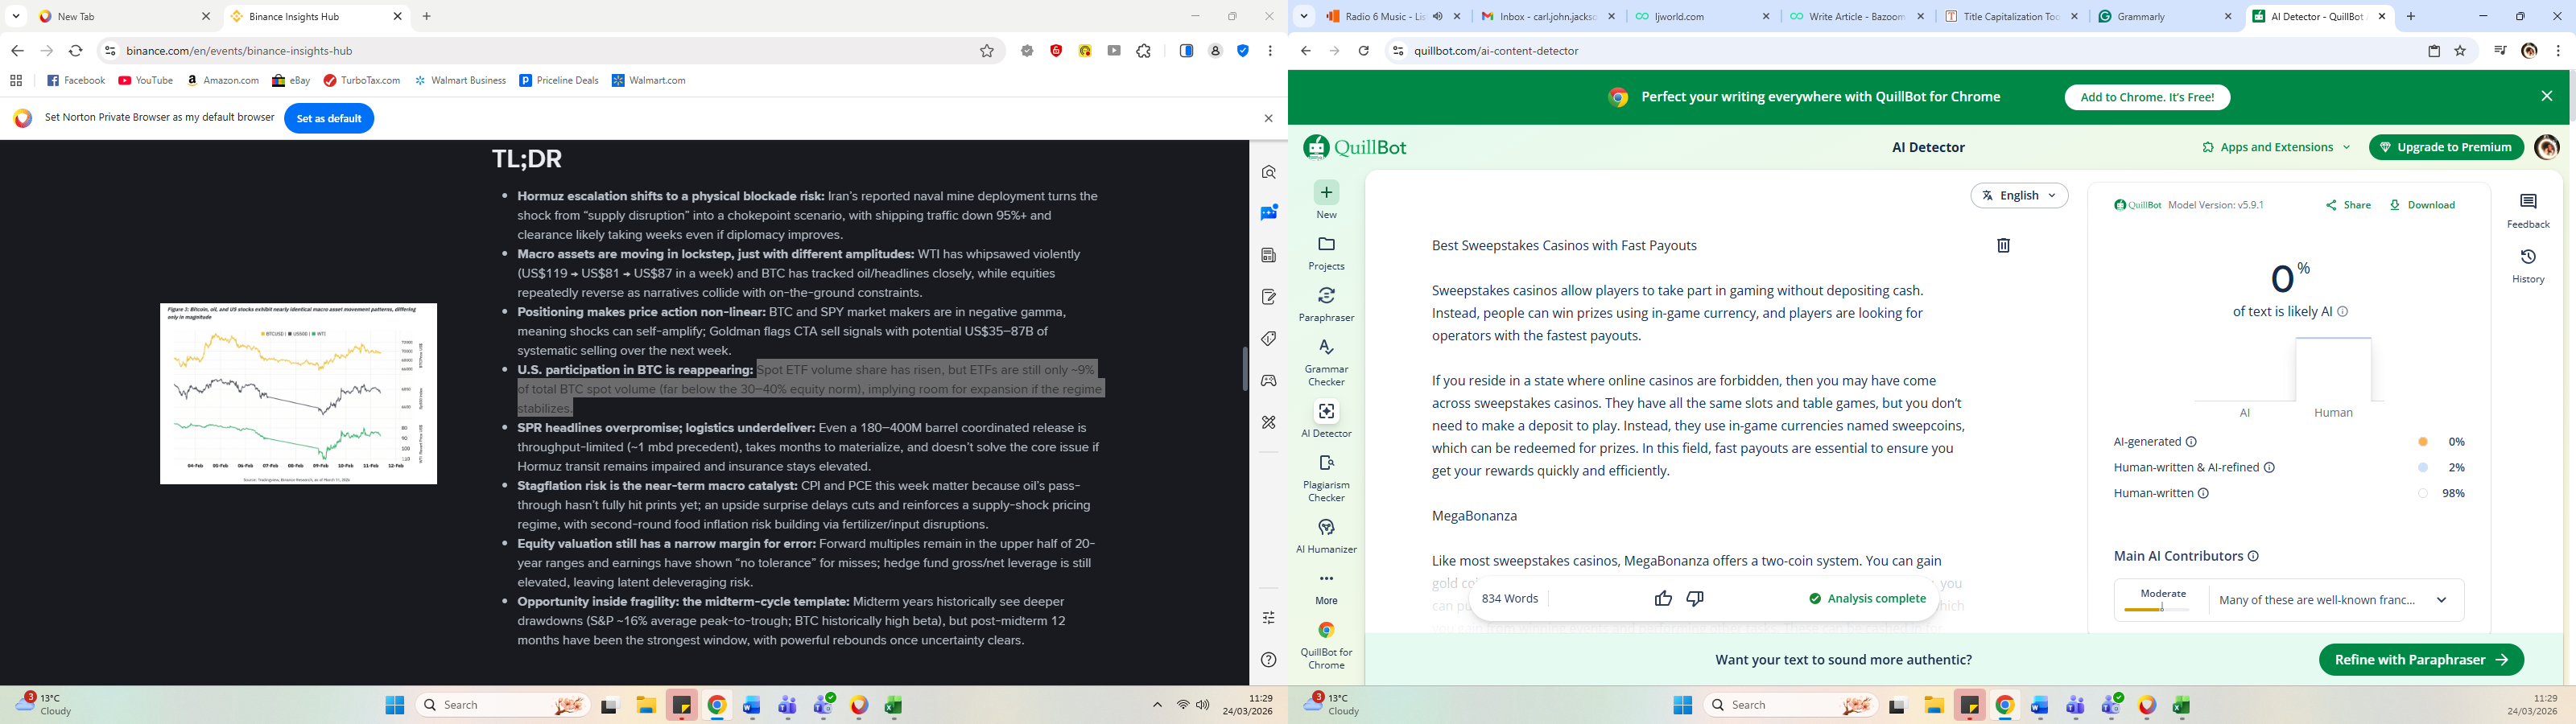Expand the English language dropdown
Viewport: 2576px width, 724px height.
point(2019,196)
